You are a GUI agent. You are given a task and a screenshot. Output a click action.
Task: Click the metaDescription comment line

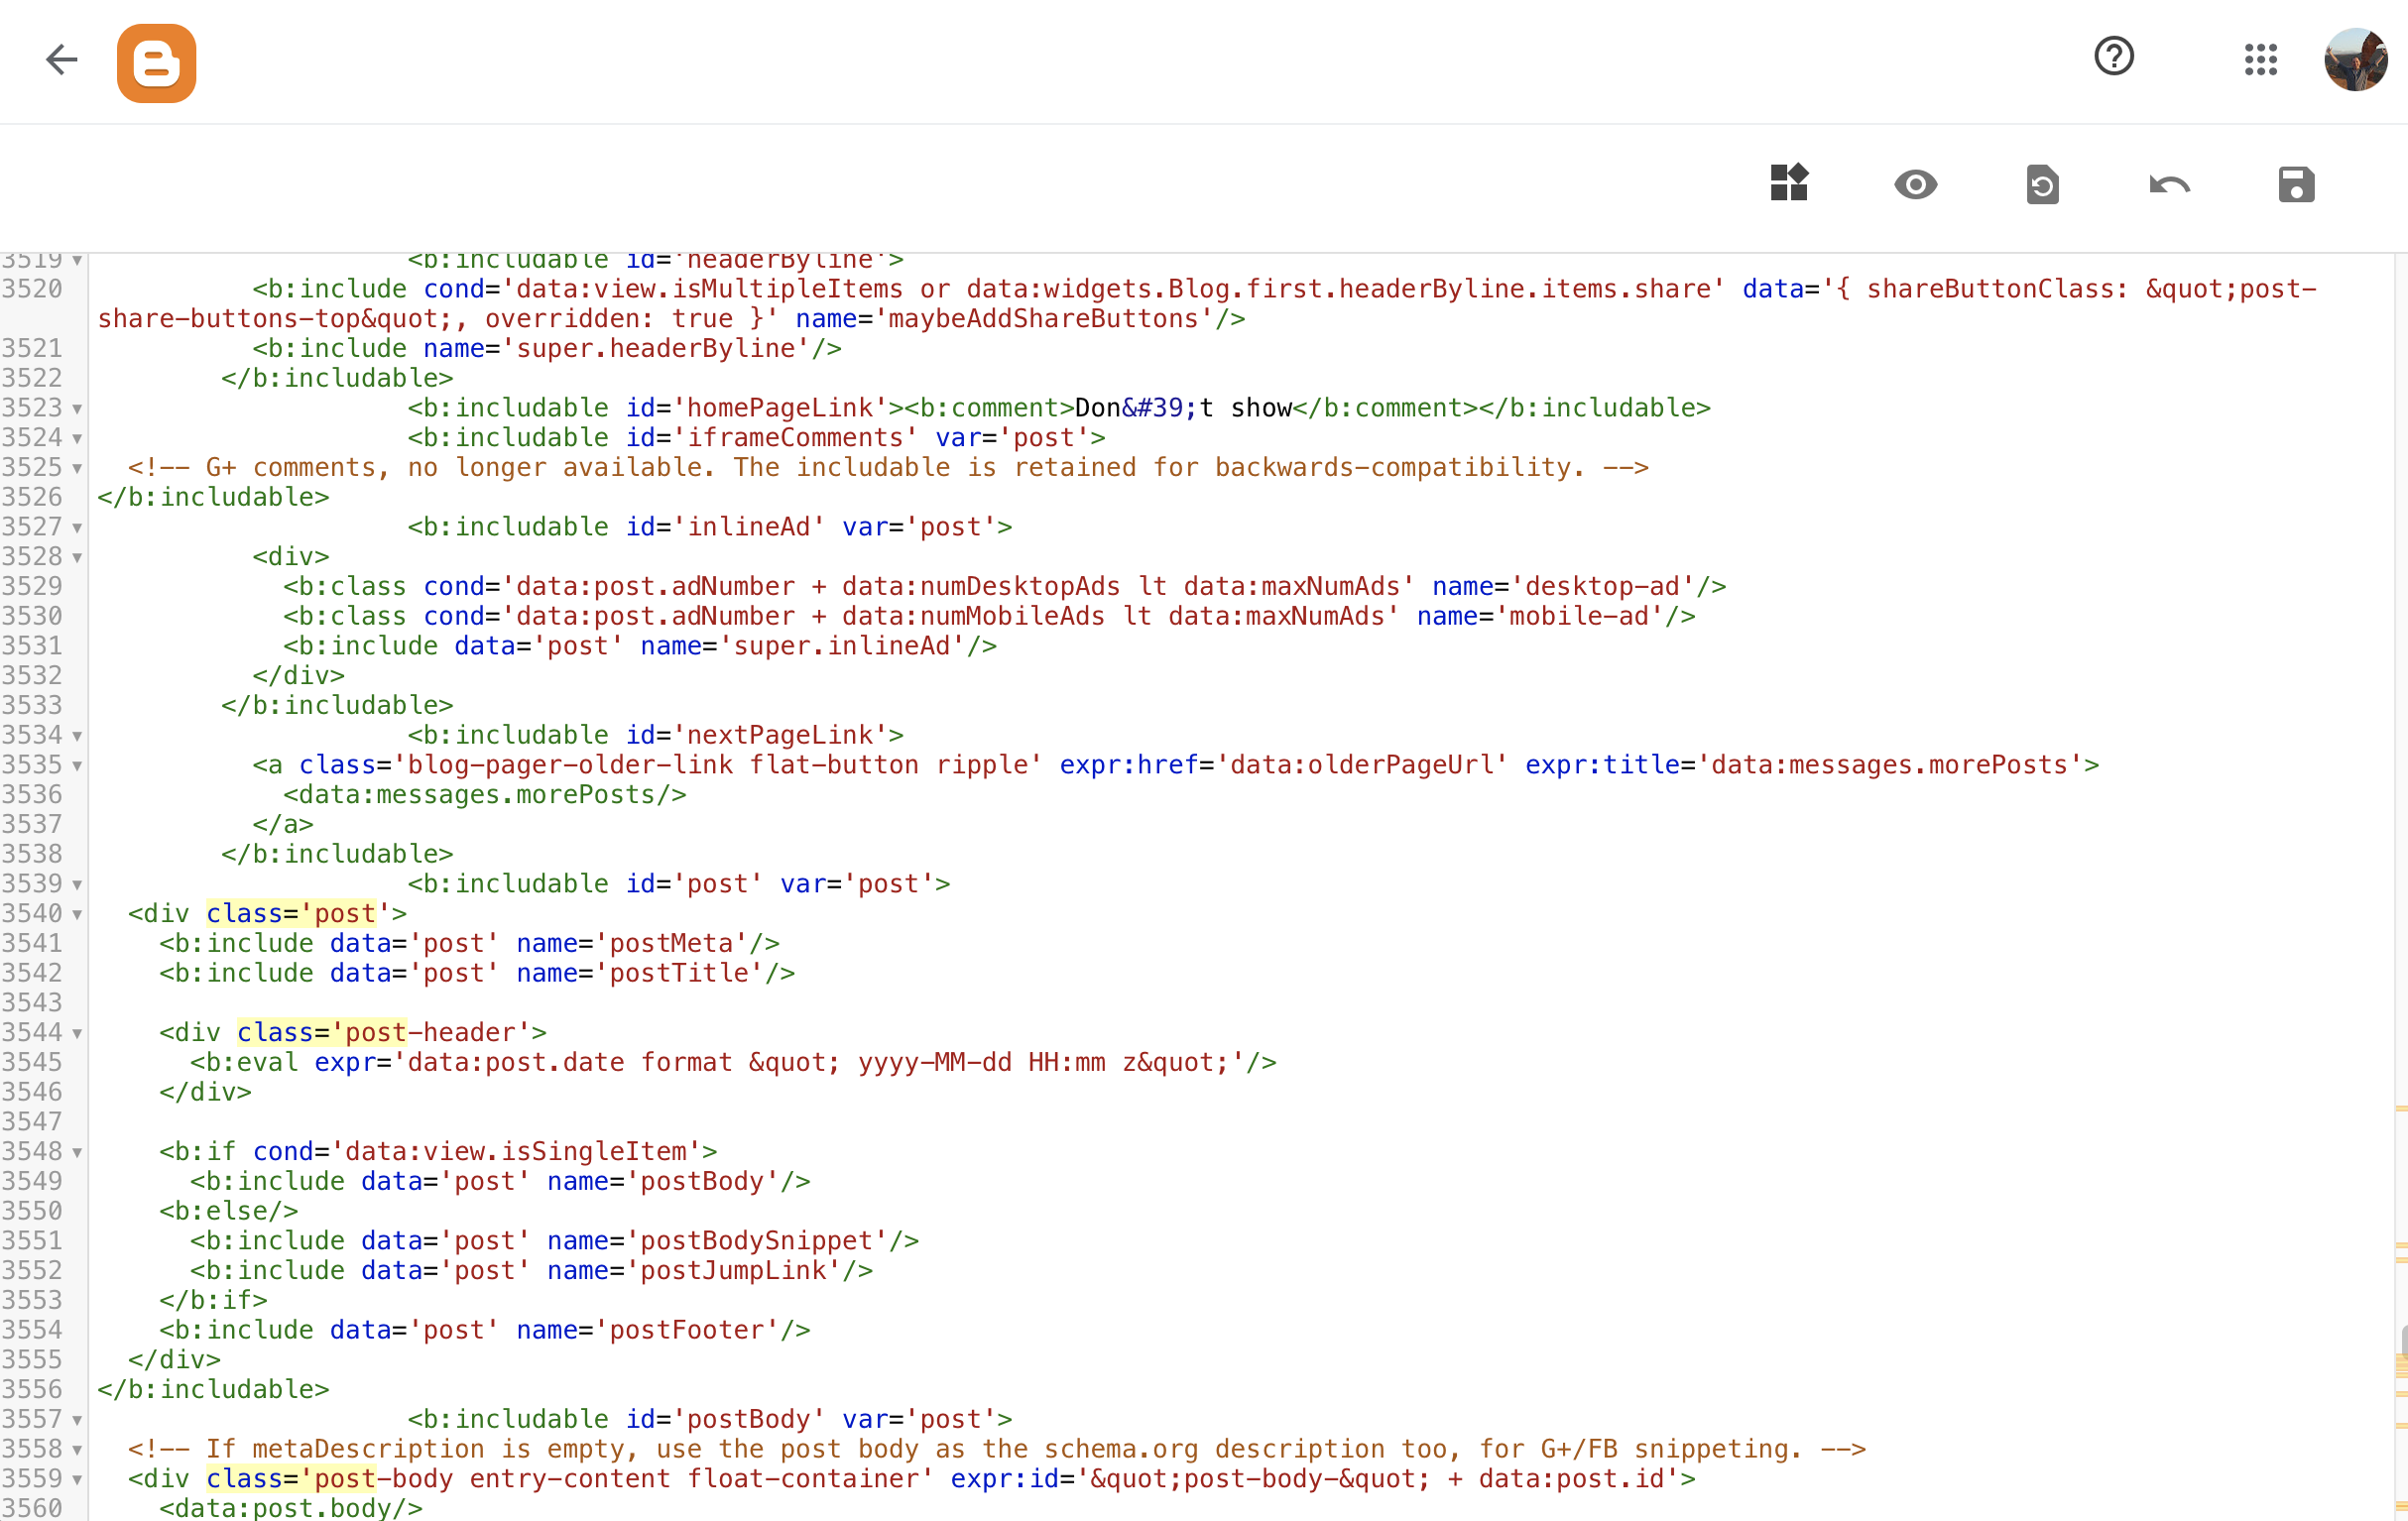pos(997,1450)
